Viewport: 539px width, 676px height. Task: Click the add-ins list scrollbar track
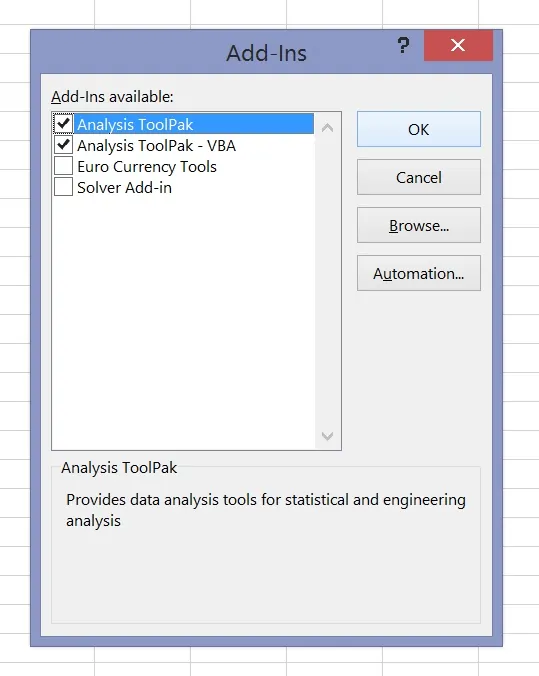coord(327,282)
